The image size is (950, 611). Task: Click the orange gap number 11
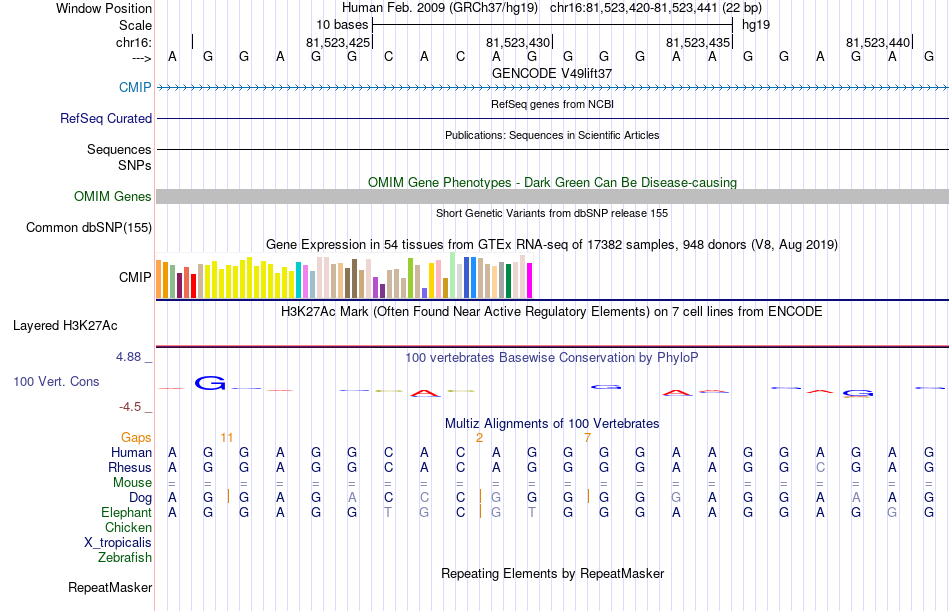(227, 438)
